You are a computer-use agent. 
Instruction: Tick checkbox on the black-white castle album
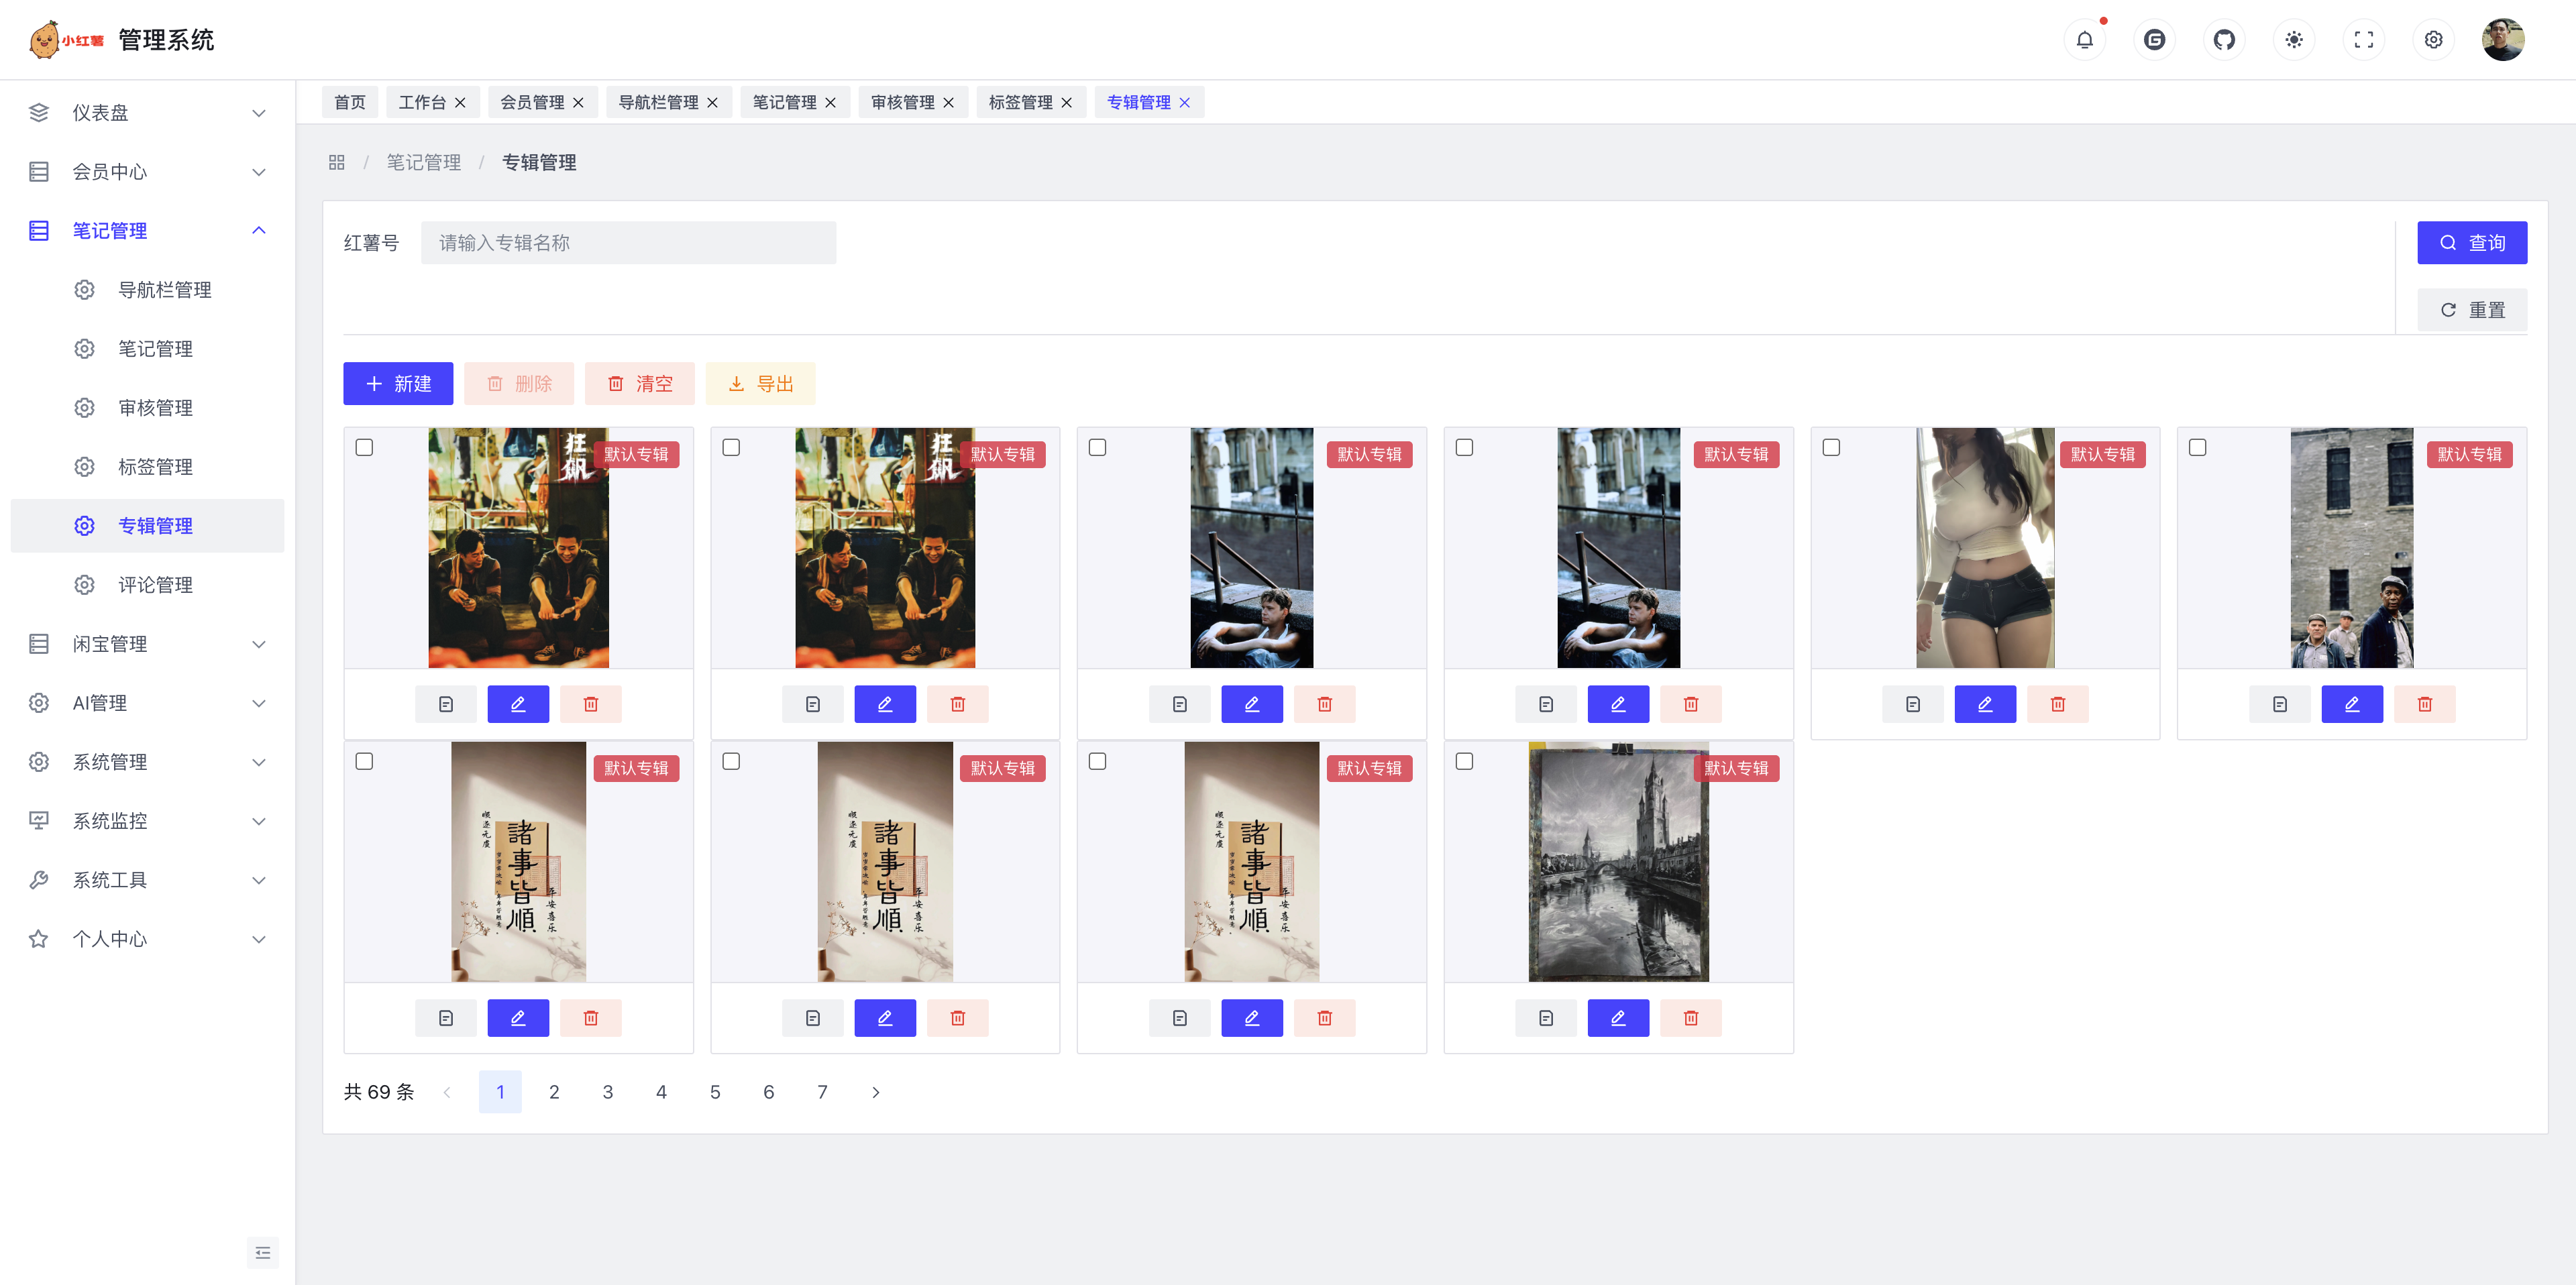(x=1464, y=761)
